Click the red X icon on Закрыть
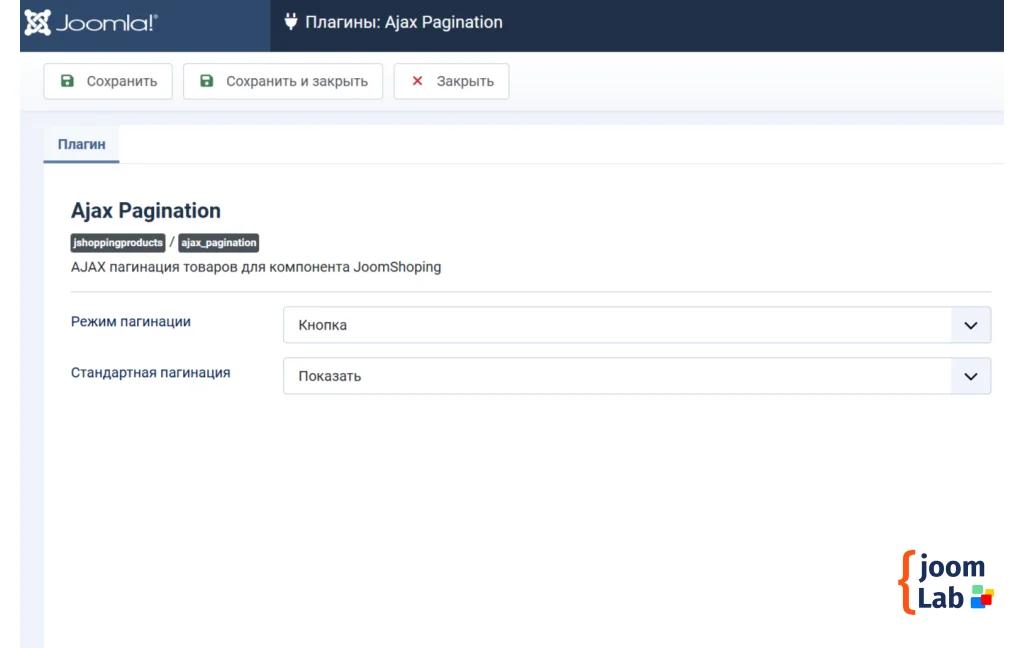Screen dimensions: 1024x648 (x=417, y=80)
